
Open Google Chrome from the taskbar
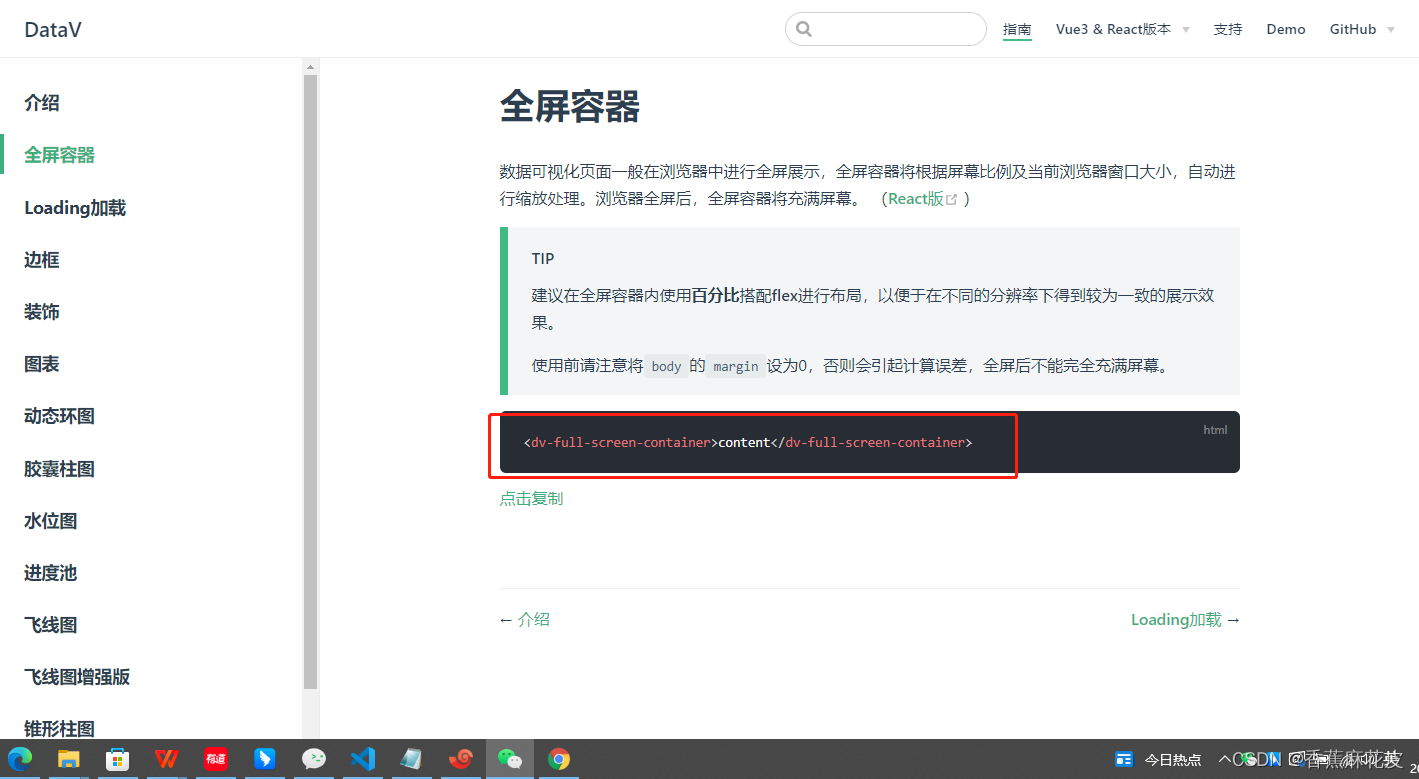[x=559, y=759]
